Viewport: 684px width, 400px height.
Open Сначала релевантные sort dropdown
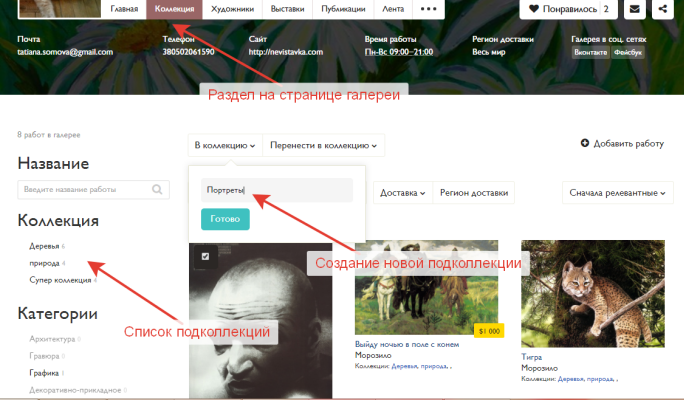(617, 192)
